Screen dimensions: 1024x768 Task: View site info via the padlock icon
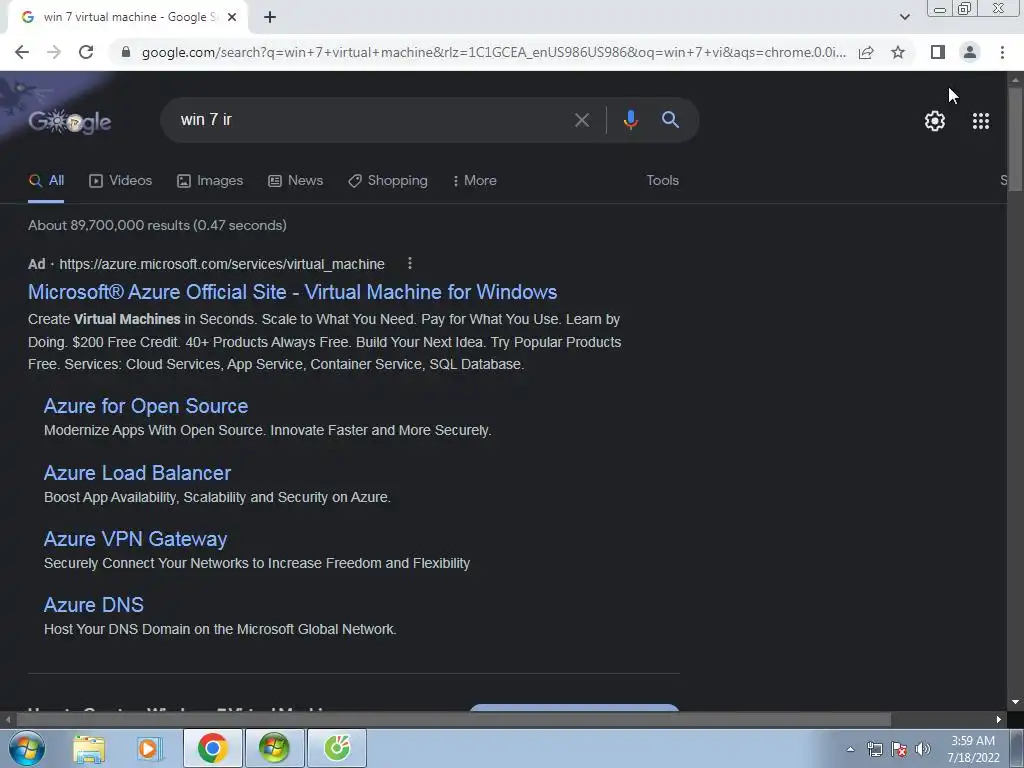(x=126, y=52)
